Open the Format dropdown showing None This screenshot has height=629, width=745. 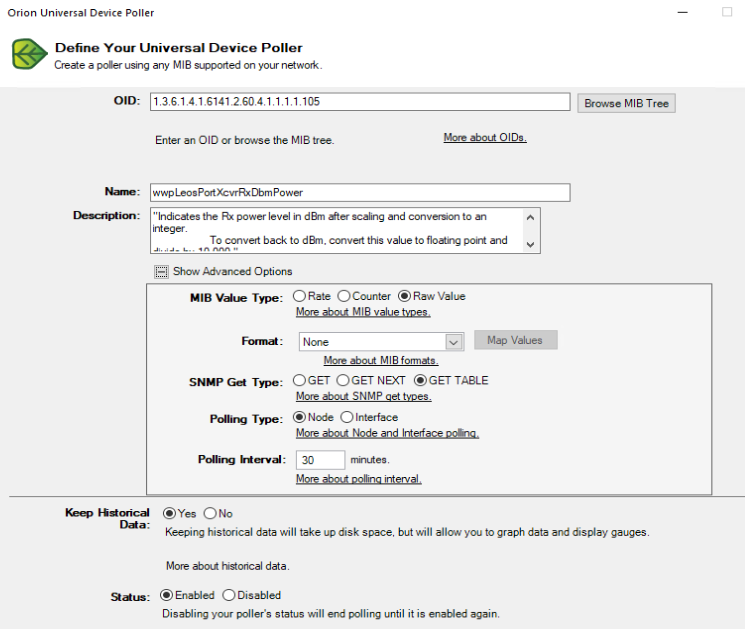coord(381,342)
